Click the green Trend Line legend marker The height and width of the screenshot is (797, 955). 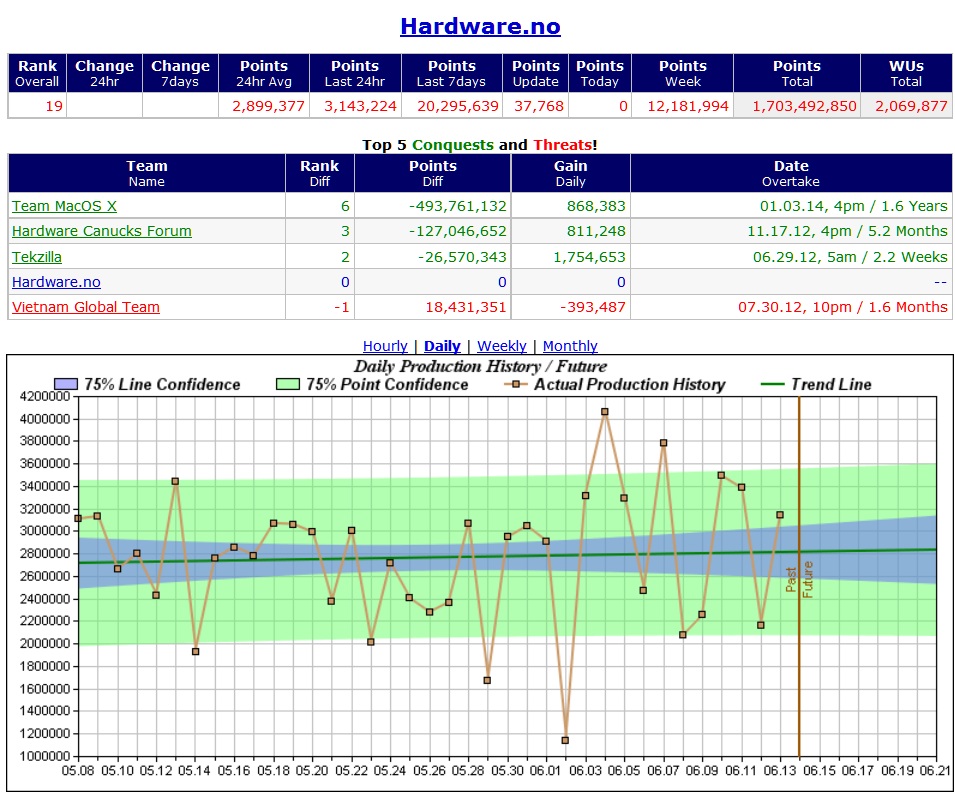pos(773,384)
